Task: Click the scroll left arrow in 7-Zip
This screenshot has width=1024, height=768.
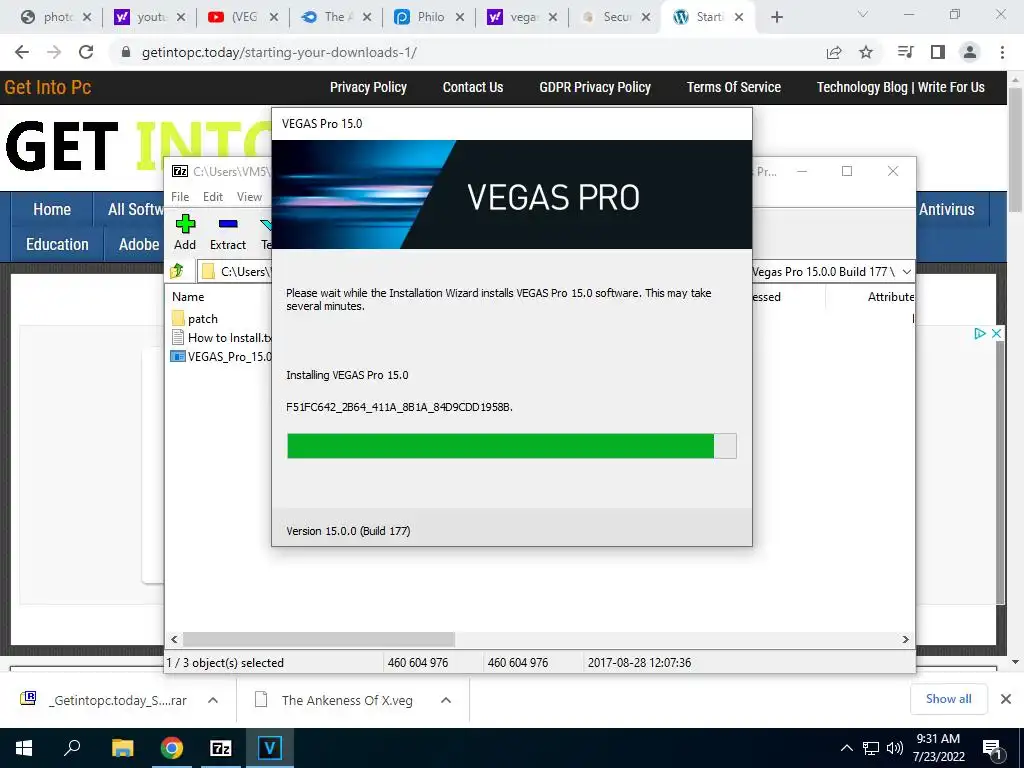Action: 174,639
